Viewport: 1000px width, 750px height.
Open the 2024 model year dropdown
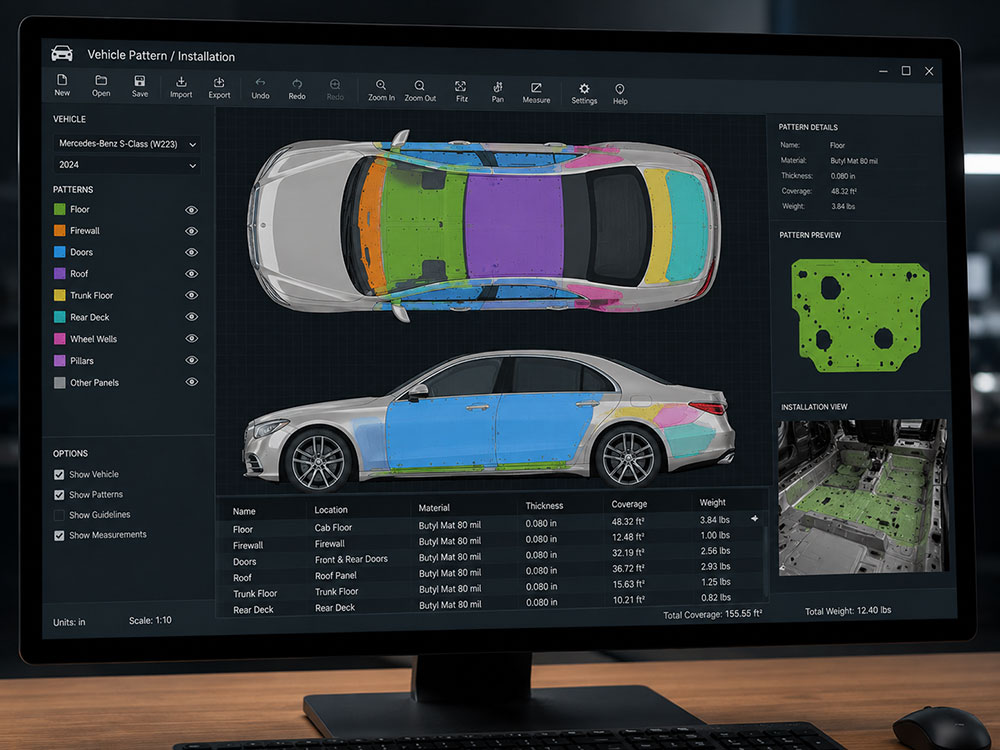tap(126, 165)
